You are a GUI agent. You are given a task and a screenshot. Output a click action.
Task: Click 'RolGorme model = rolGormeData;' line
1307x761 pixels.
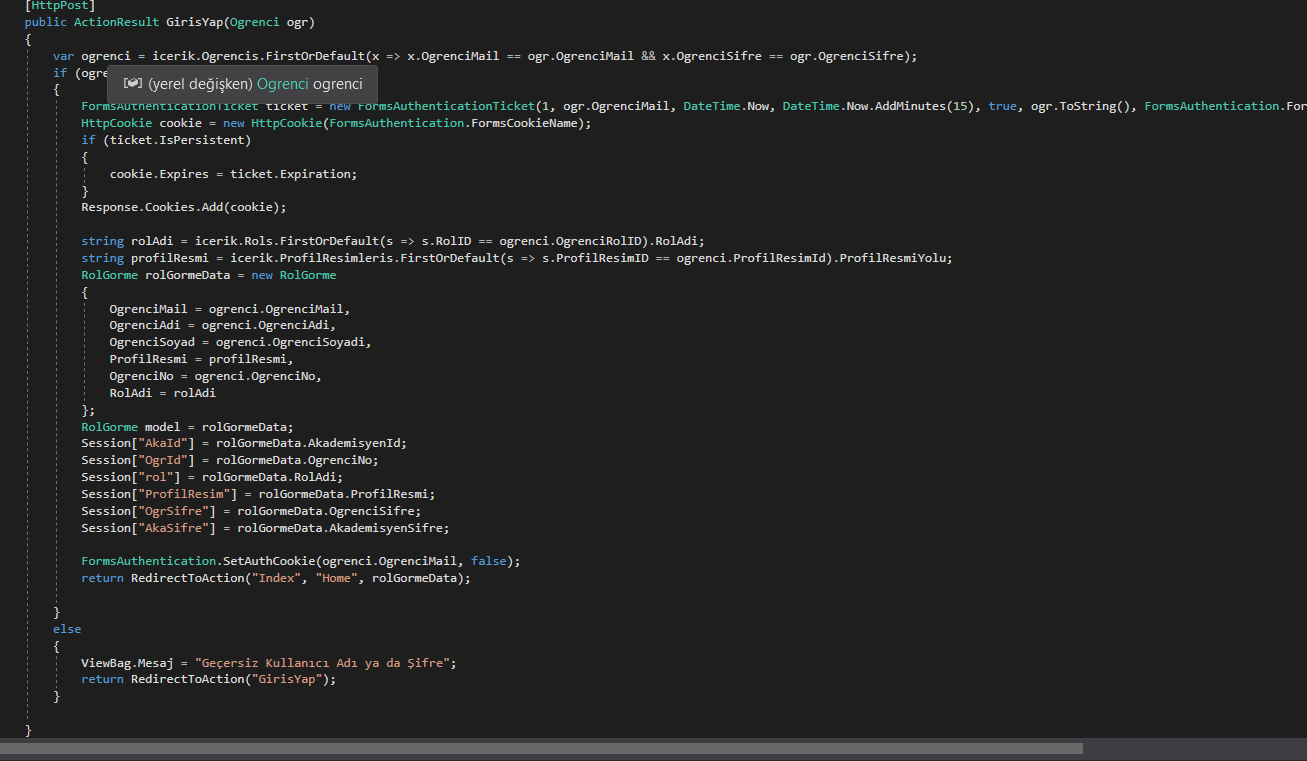188,427
